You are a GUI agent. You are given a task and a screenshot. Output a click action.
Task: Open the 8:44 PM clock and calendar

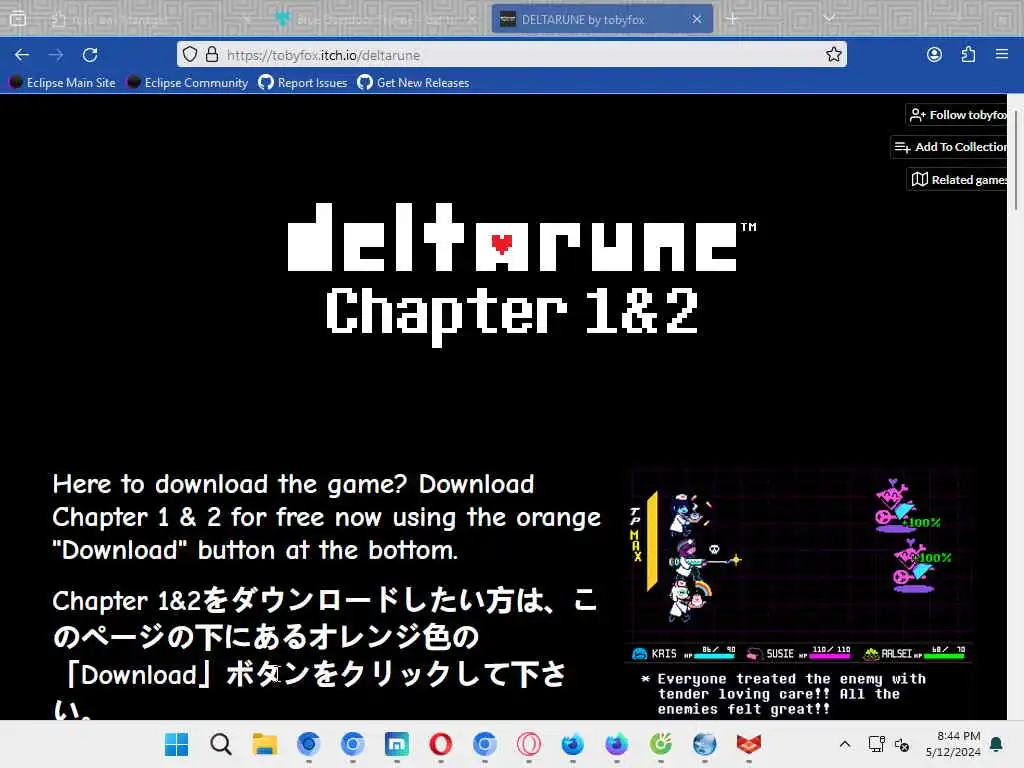tap(953, 744)
